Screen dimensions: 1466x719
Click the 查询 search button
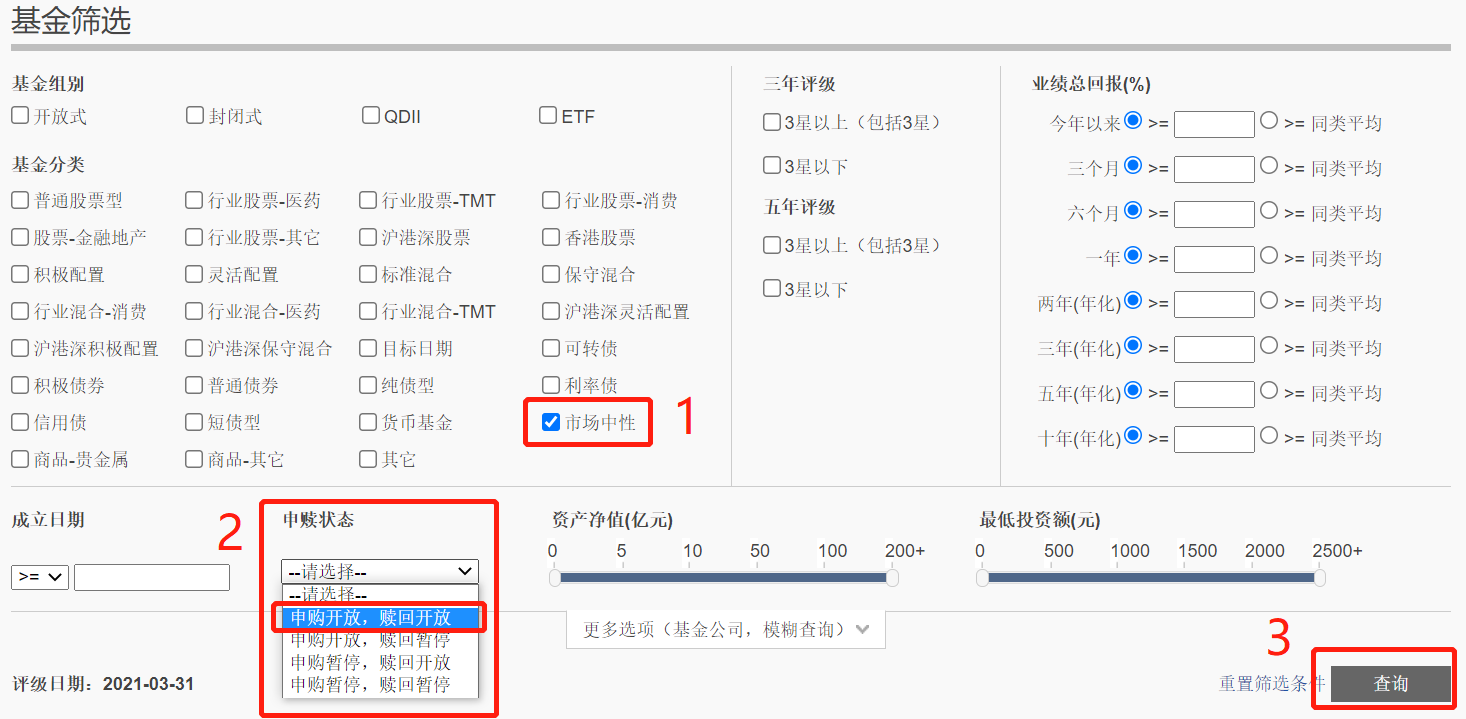1390,683
